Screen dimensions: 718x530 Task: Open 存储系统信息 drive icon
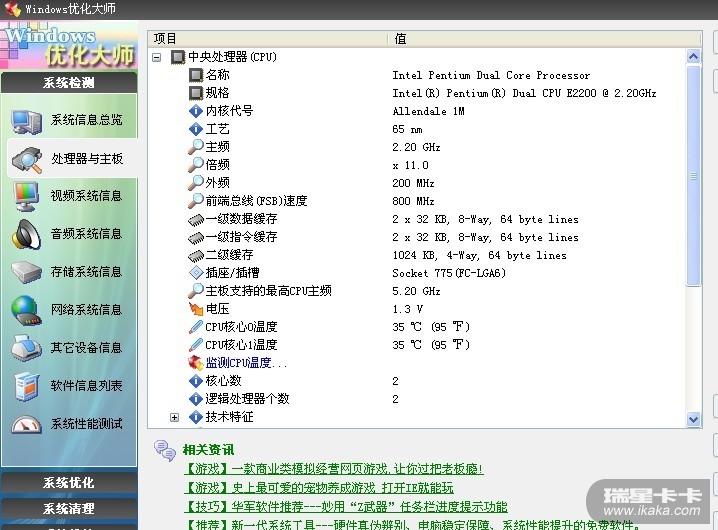tap(27, 272)
